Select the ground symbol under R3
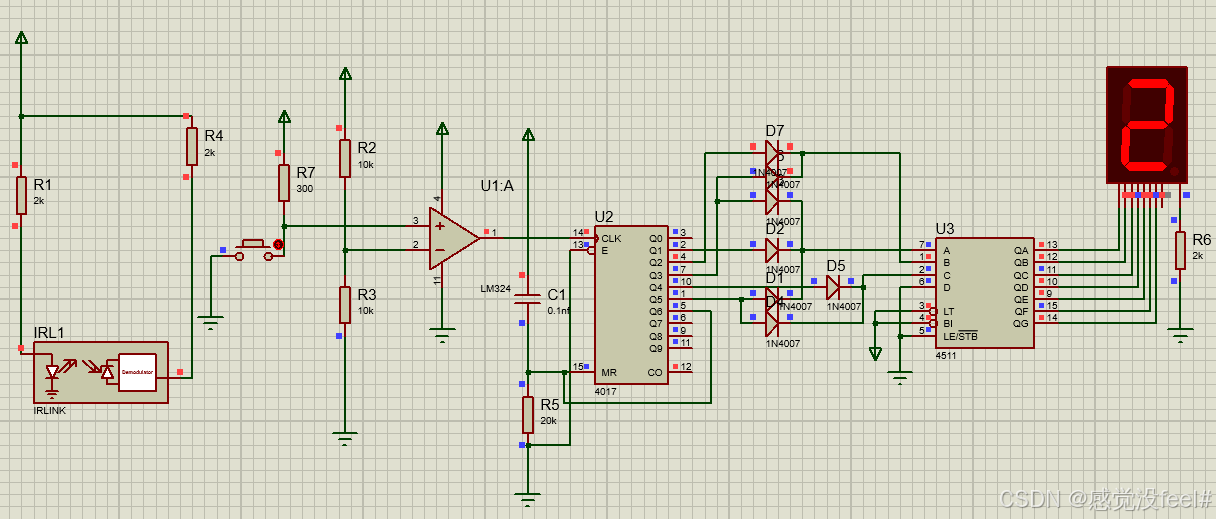This screenshot has width=1216, height=519. 345,436
